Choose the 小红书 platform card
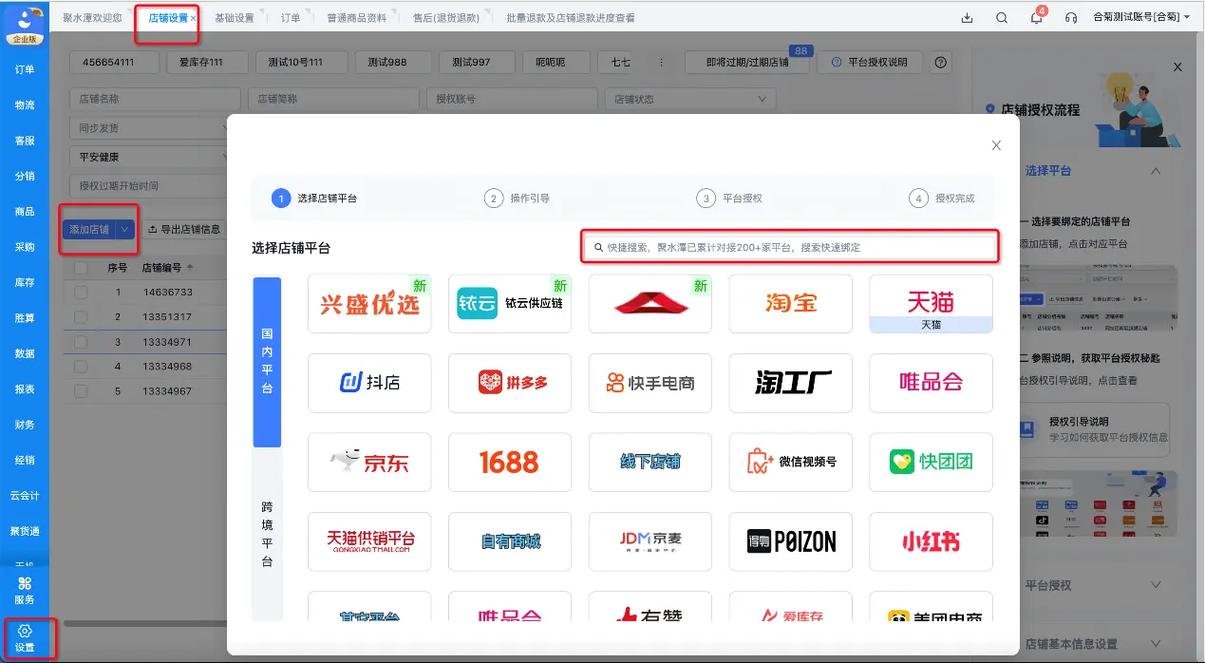 (x=931, y=541)
